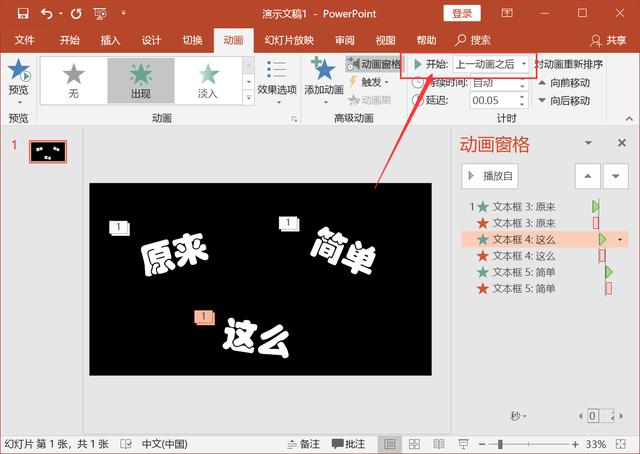Open the 文件 tab
The width and height of the screenshot is (640, 454).
24,40
